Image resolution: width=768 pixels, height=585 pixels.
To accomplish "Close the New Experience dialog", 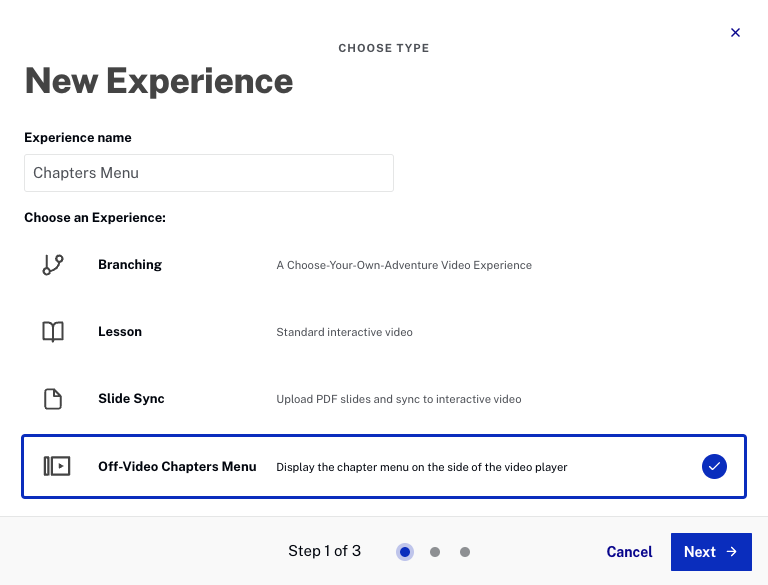I will [x=735, y=33].
